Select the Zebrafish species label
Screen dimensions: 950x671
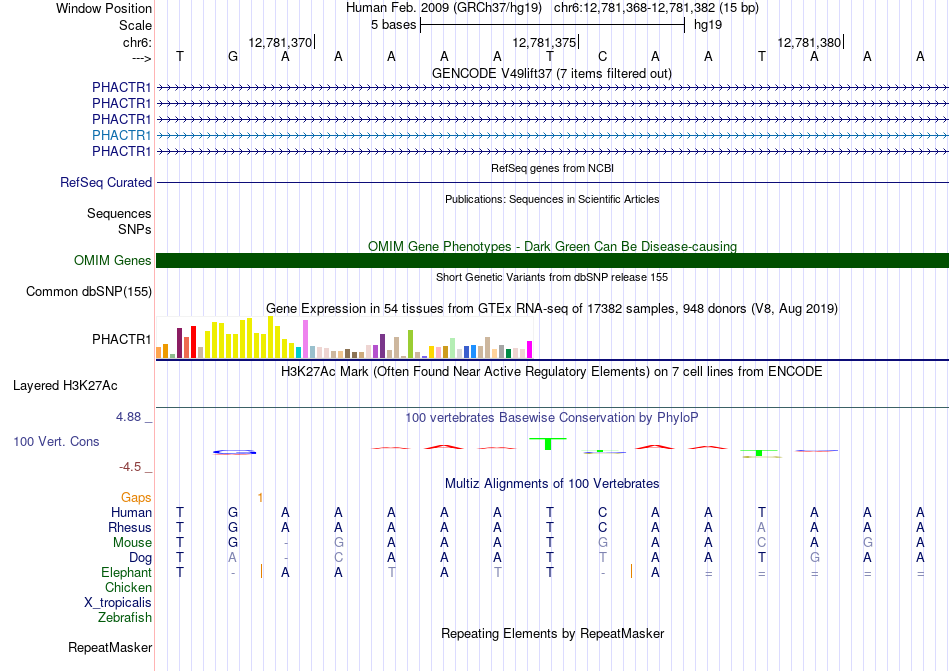pyautogui.click(x=125, y=618)
